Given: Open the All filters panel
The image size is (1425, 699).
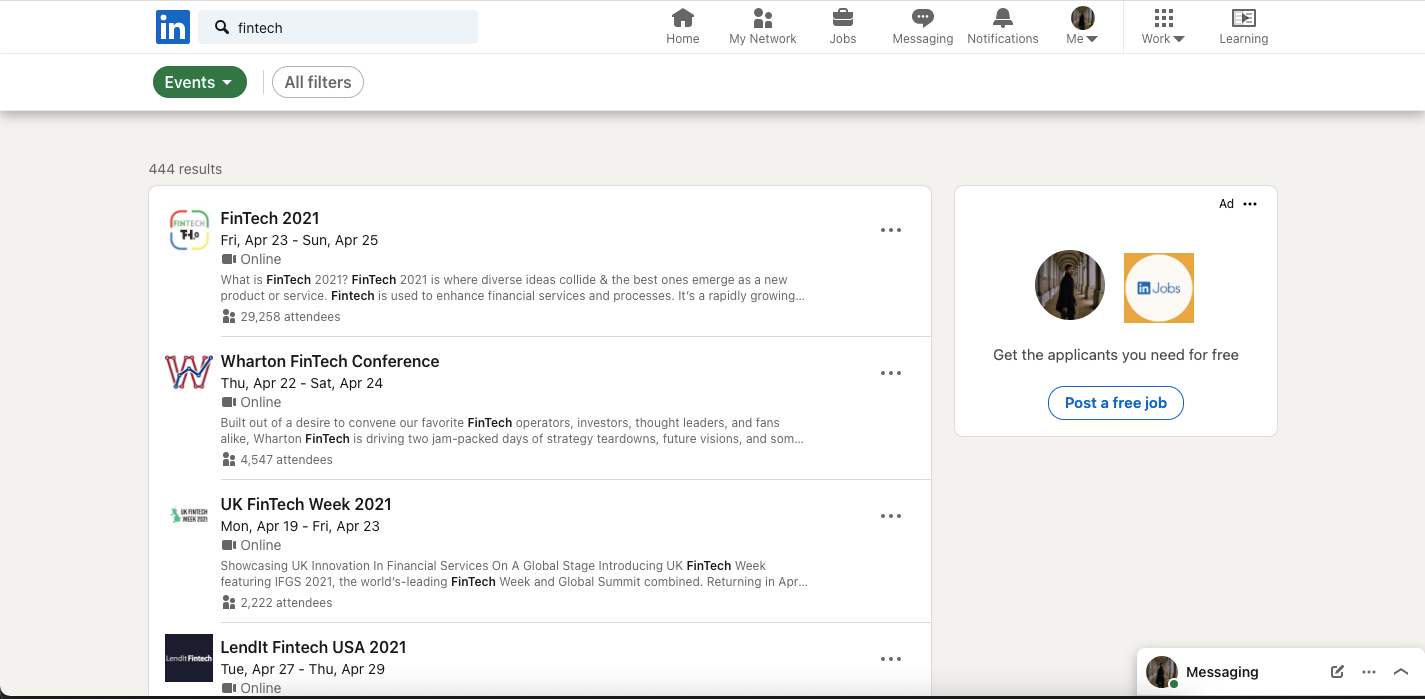Looking at the screenshot, I should click(x=317, y=82).
